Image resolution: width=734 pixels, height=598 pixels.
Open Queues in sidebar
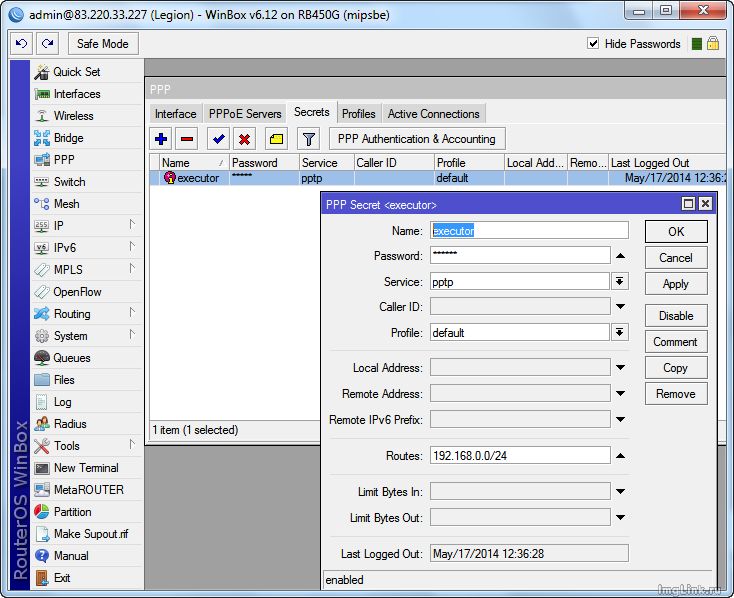(x=87, y=358)
